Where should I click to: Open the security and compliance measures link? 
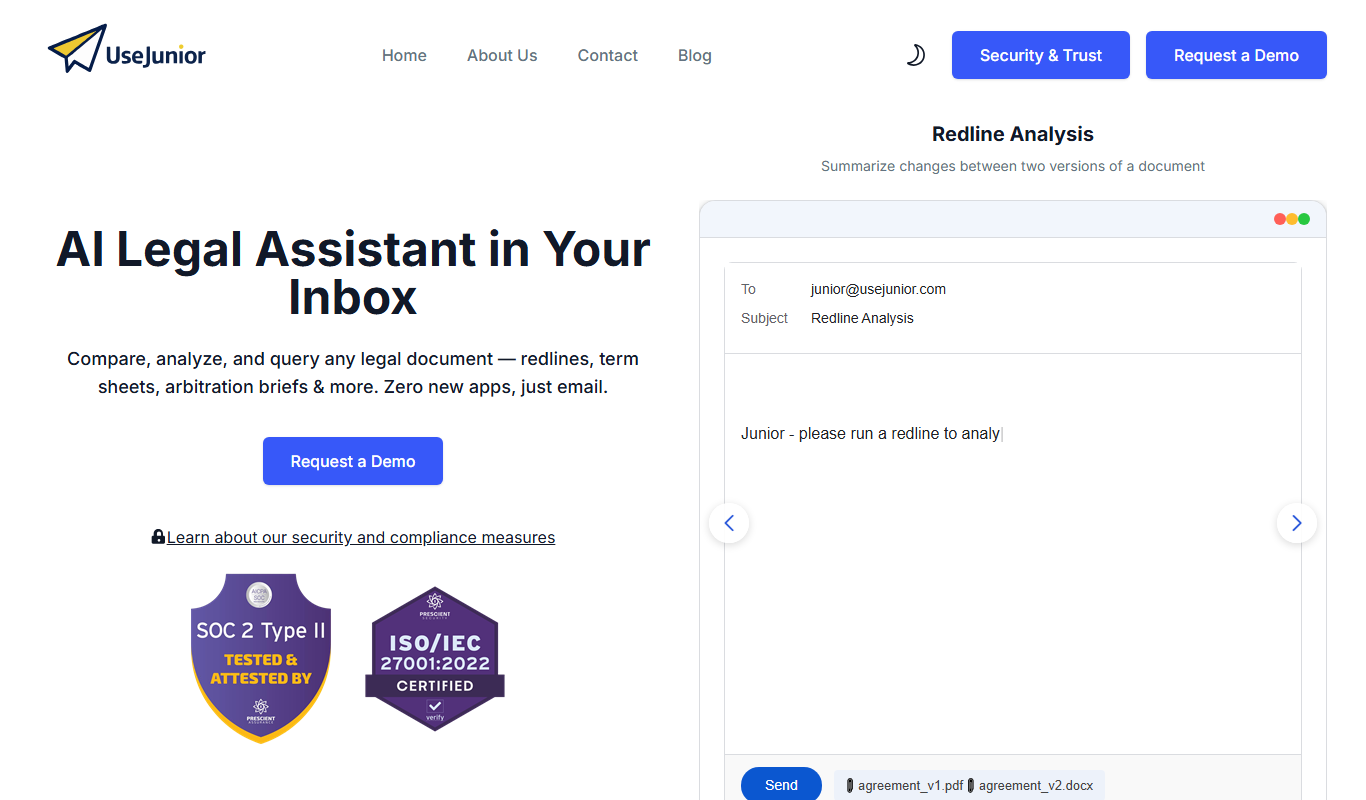tap(361, 537)
